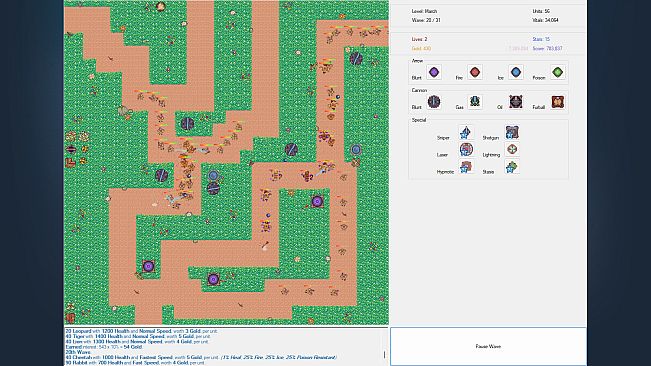This screenshot has height=366, width=651.
Task: Choose the Shotgun special tower icon
Action: (512, 132)
